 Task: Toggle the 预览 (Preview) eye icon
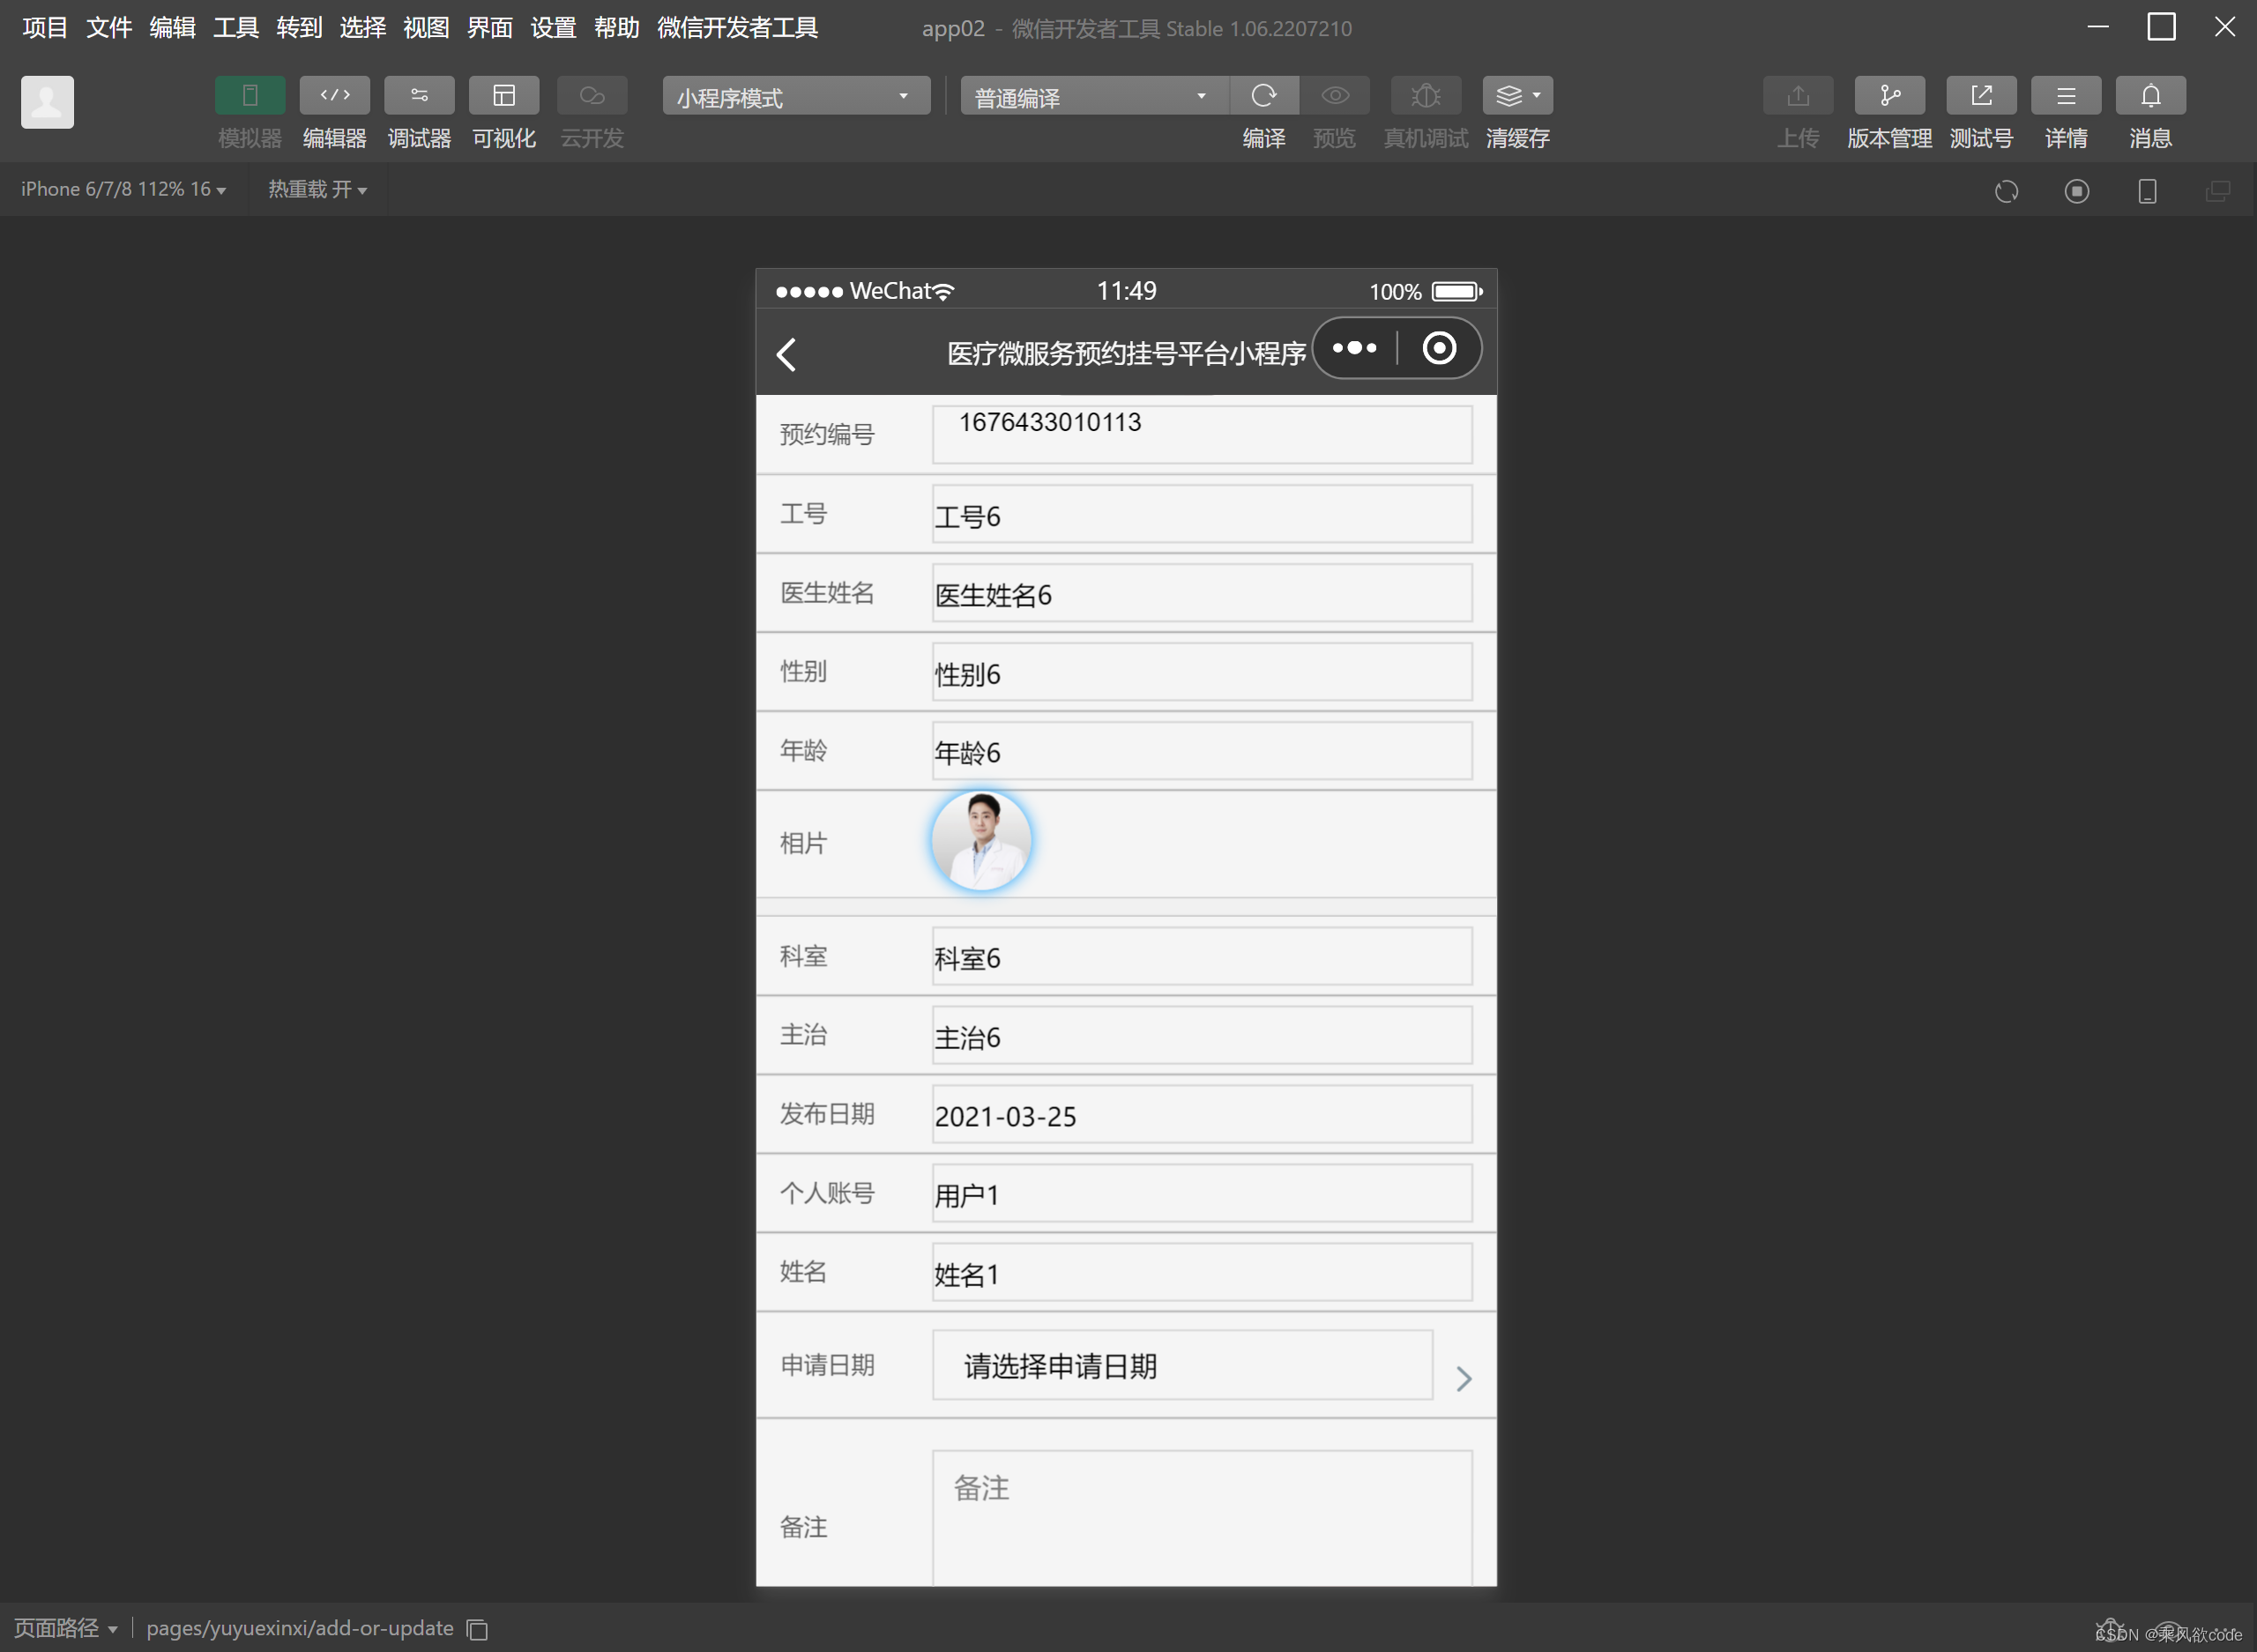1334,95
